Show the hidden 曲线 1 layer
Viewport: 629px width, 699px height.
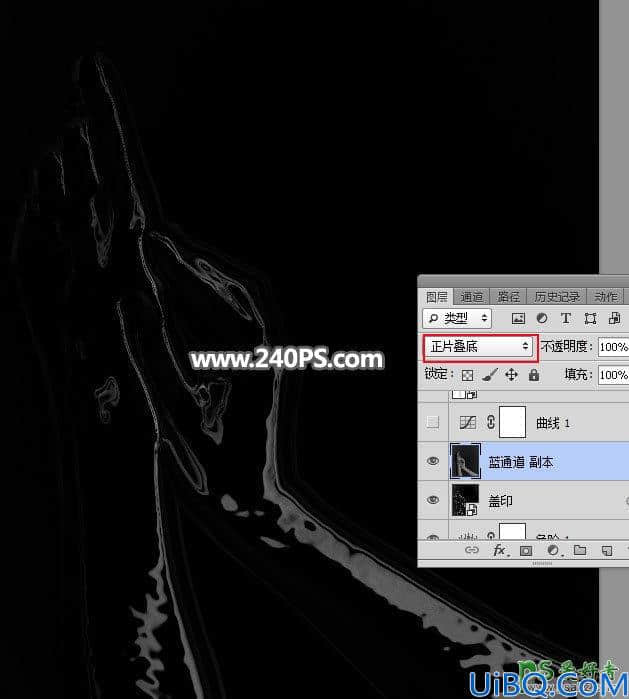pyautogui.click(x=433, y=422)
